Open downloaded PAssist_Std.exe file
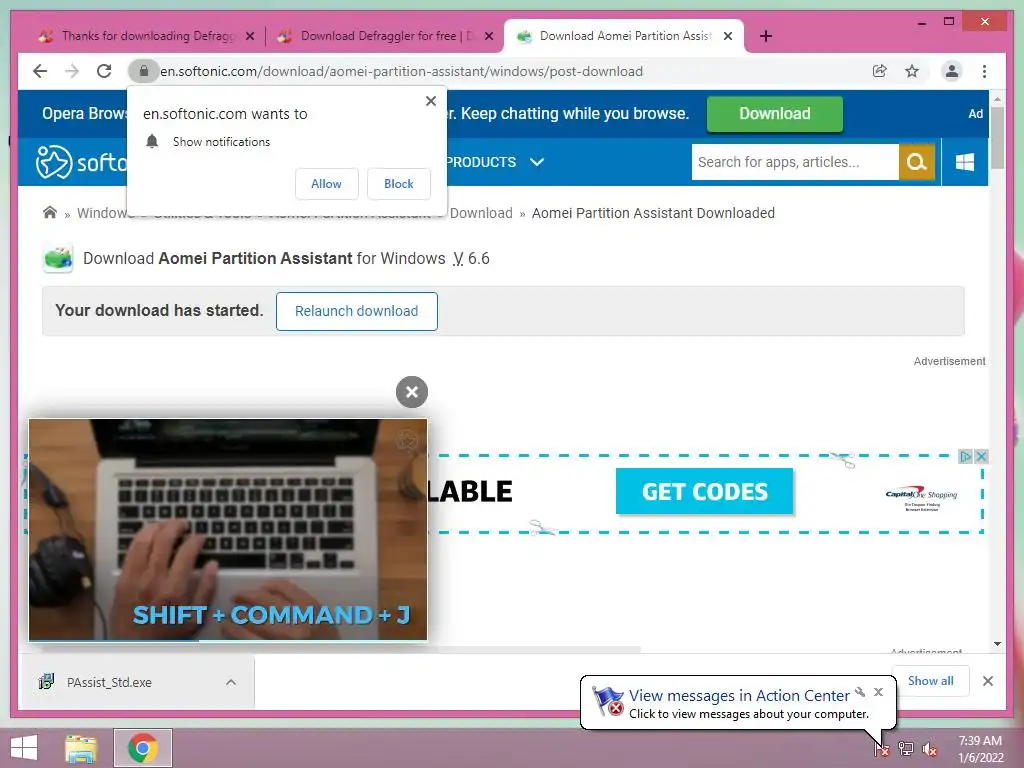This screenshot has width=1024, height=768. 108,682
